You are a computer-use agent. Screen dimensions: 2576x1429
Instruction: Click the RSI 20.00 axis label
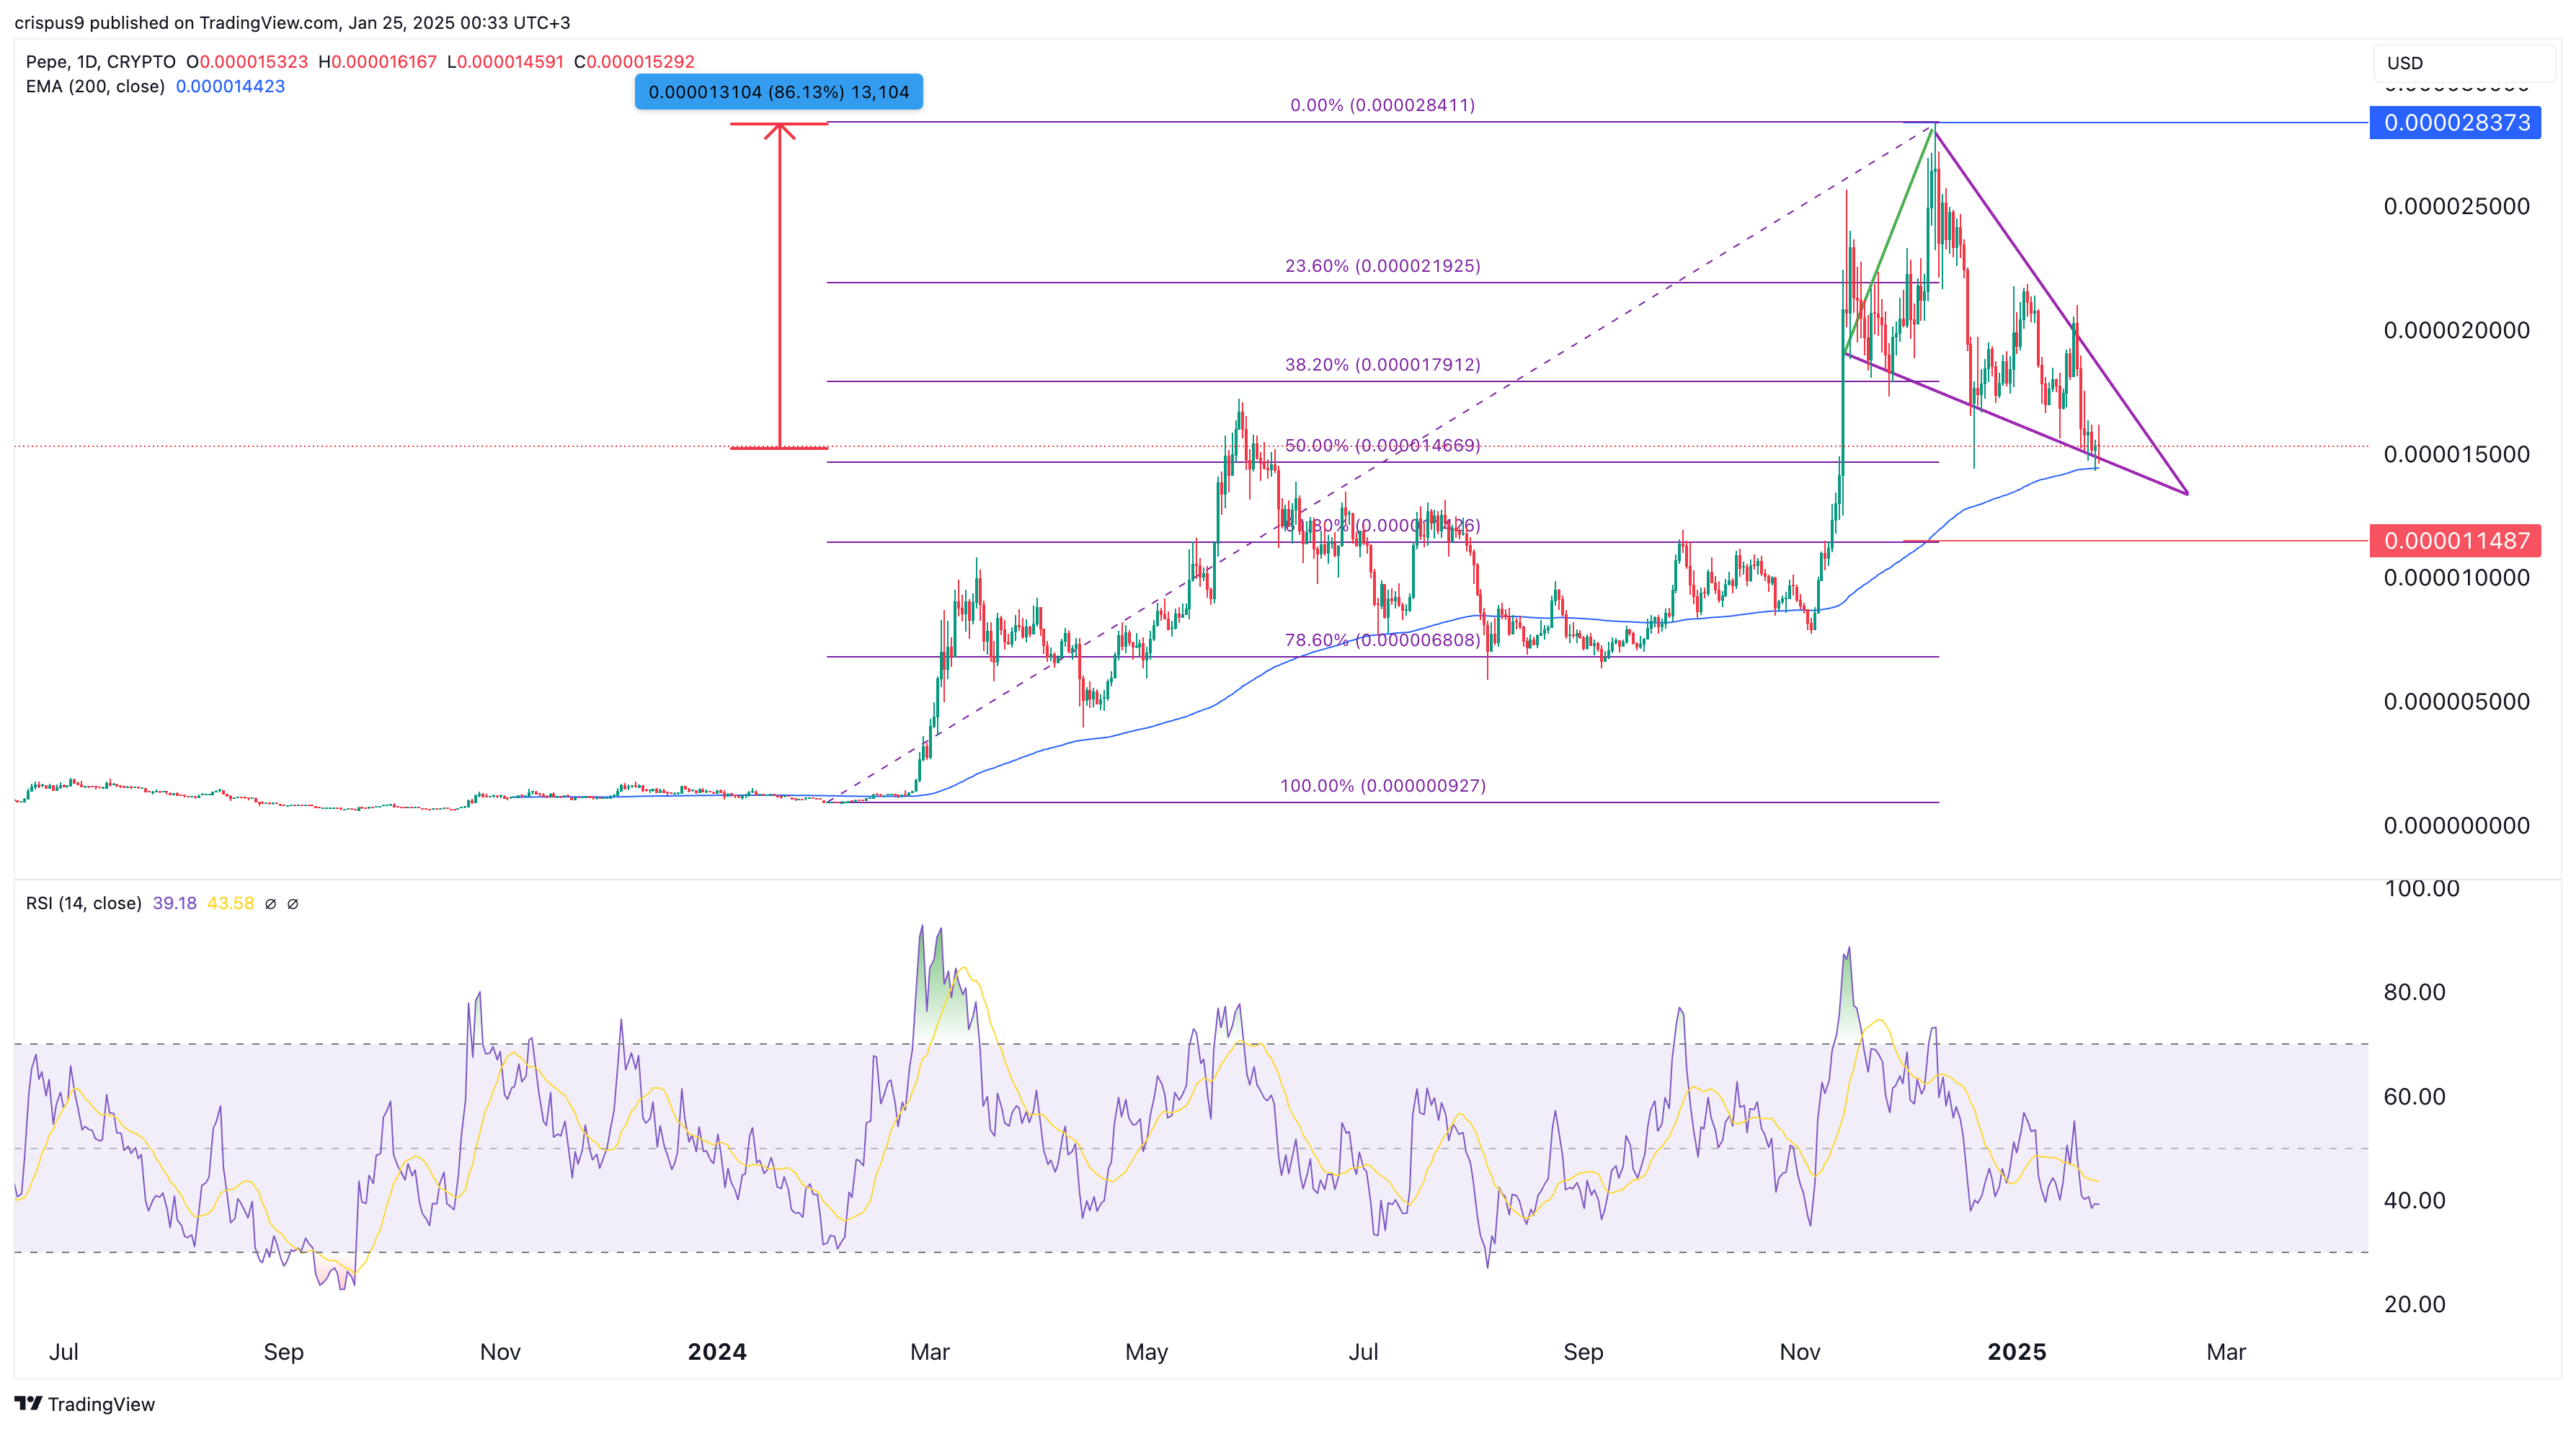pos(2414,1305)
